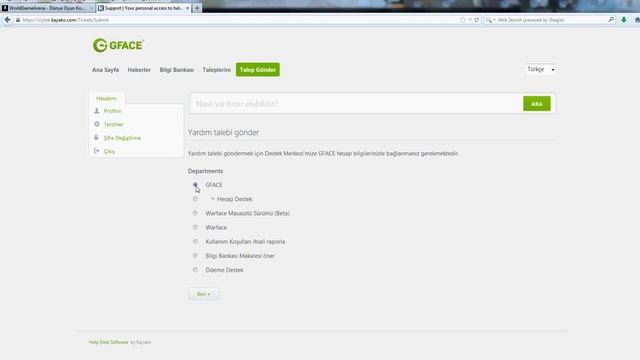Close the Support tab
The image size is (640, 360).
[x=187, y=8]
